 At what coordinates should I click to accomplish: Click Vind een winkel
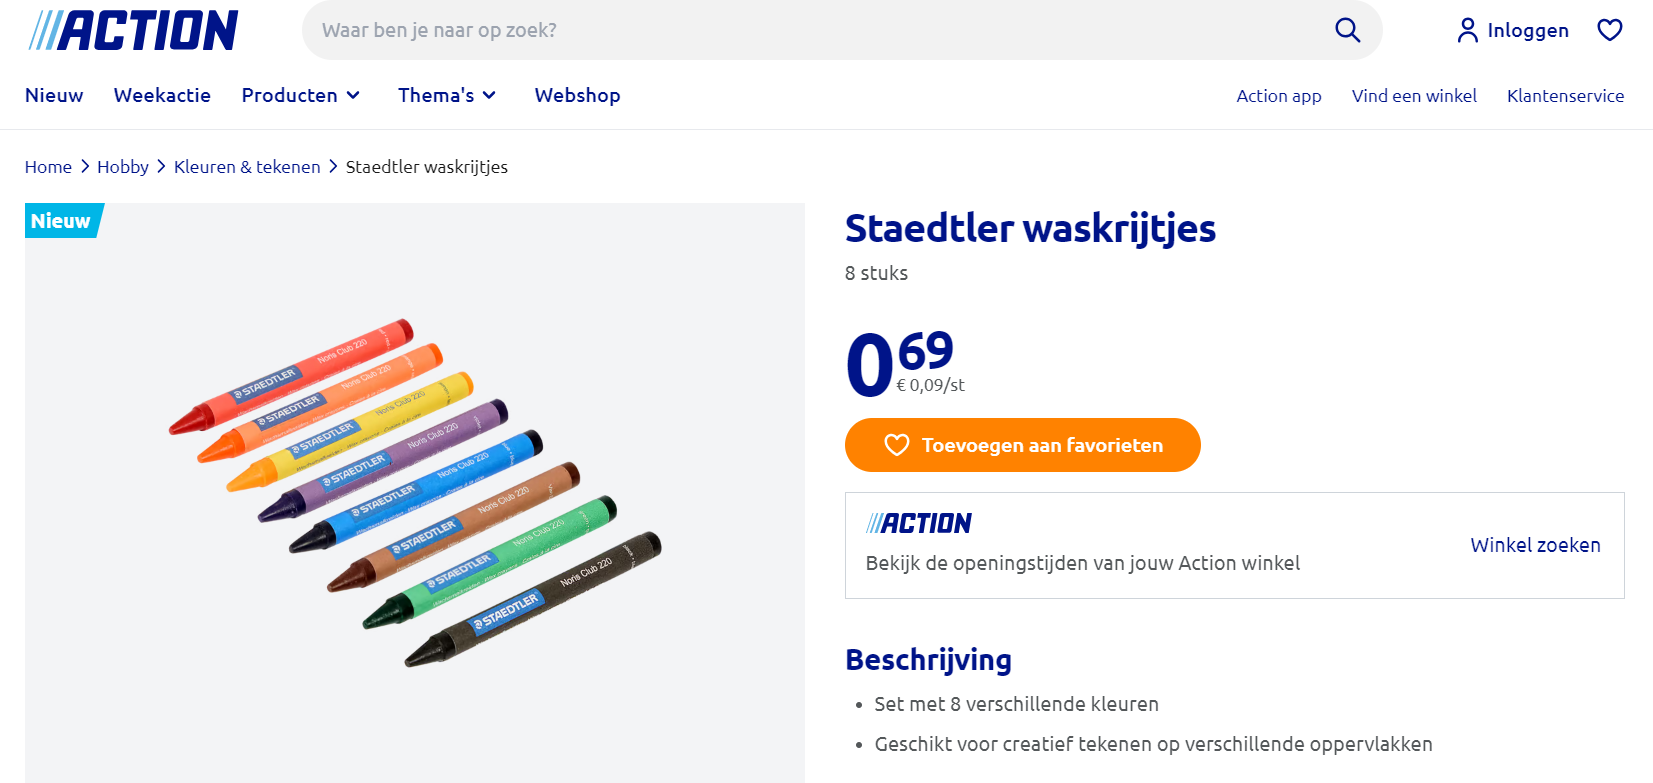[1414, 96]
